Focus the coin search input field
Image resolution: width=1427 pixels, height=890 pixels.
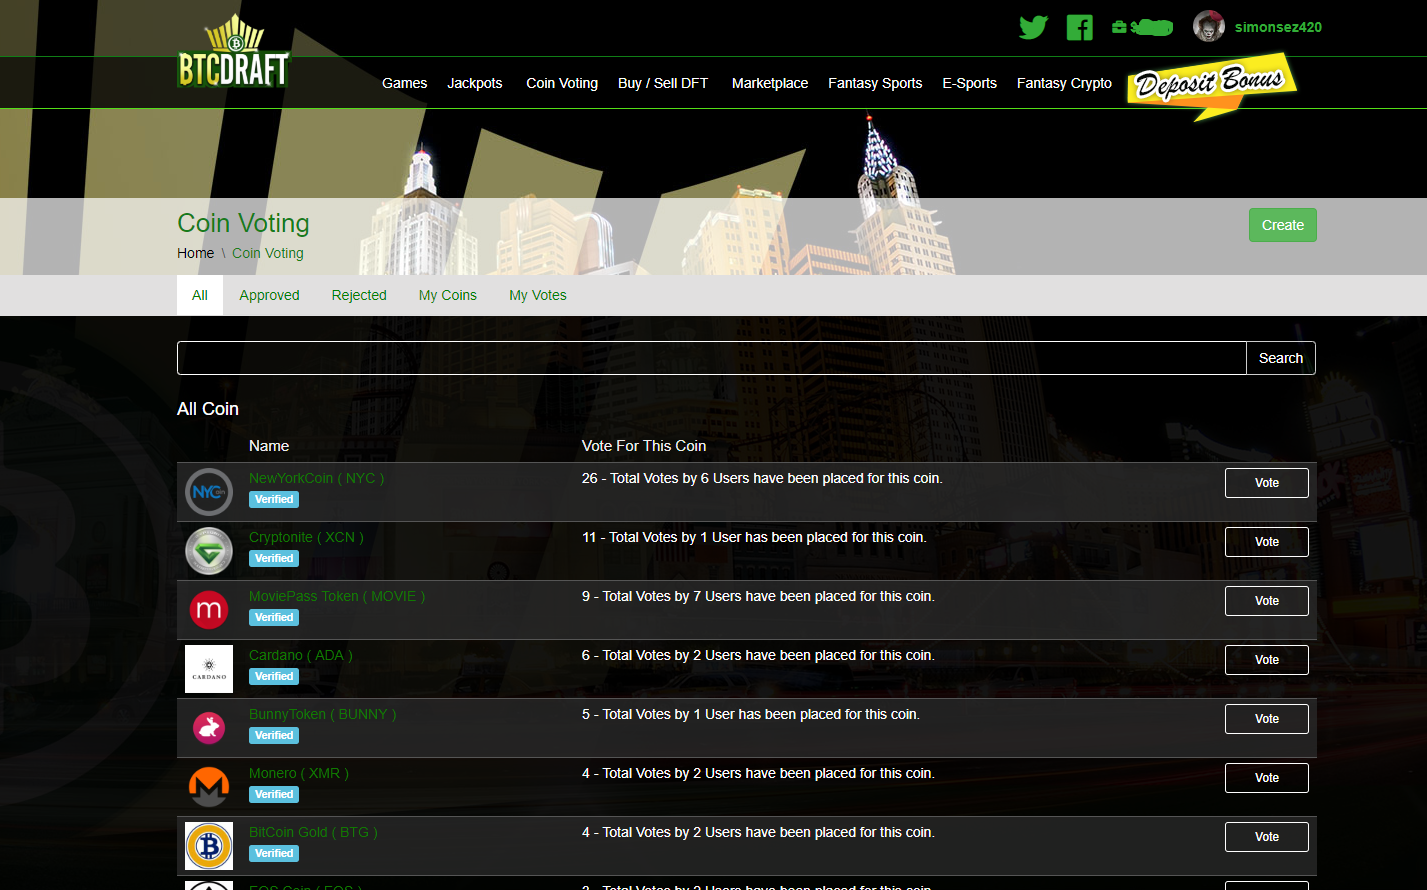[711, 358]
